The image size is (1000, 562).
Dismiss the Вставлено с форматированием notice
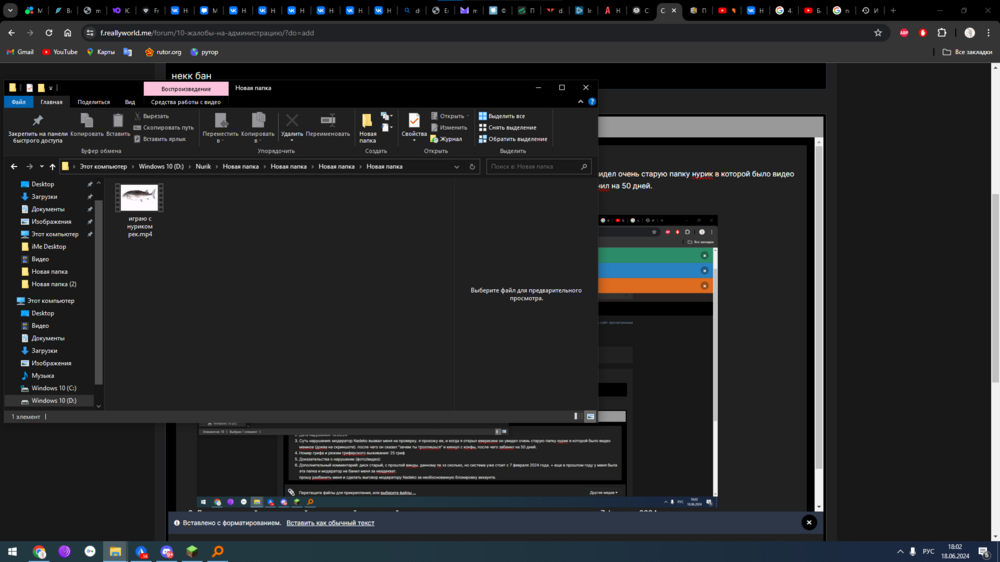coord(809,523)
